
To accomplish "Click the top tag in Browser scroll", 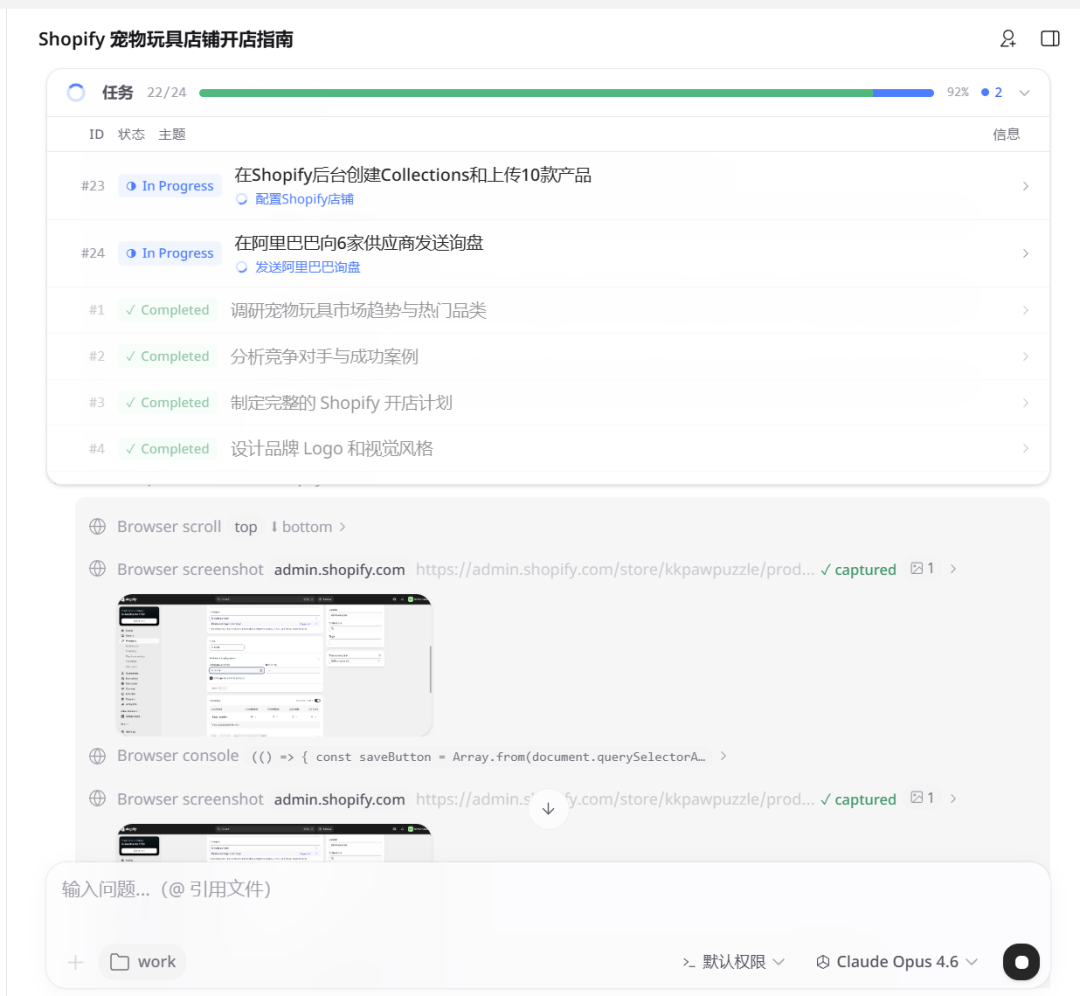I will [x=245, y=527].
